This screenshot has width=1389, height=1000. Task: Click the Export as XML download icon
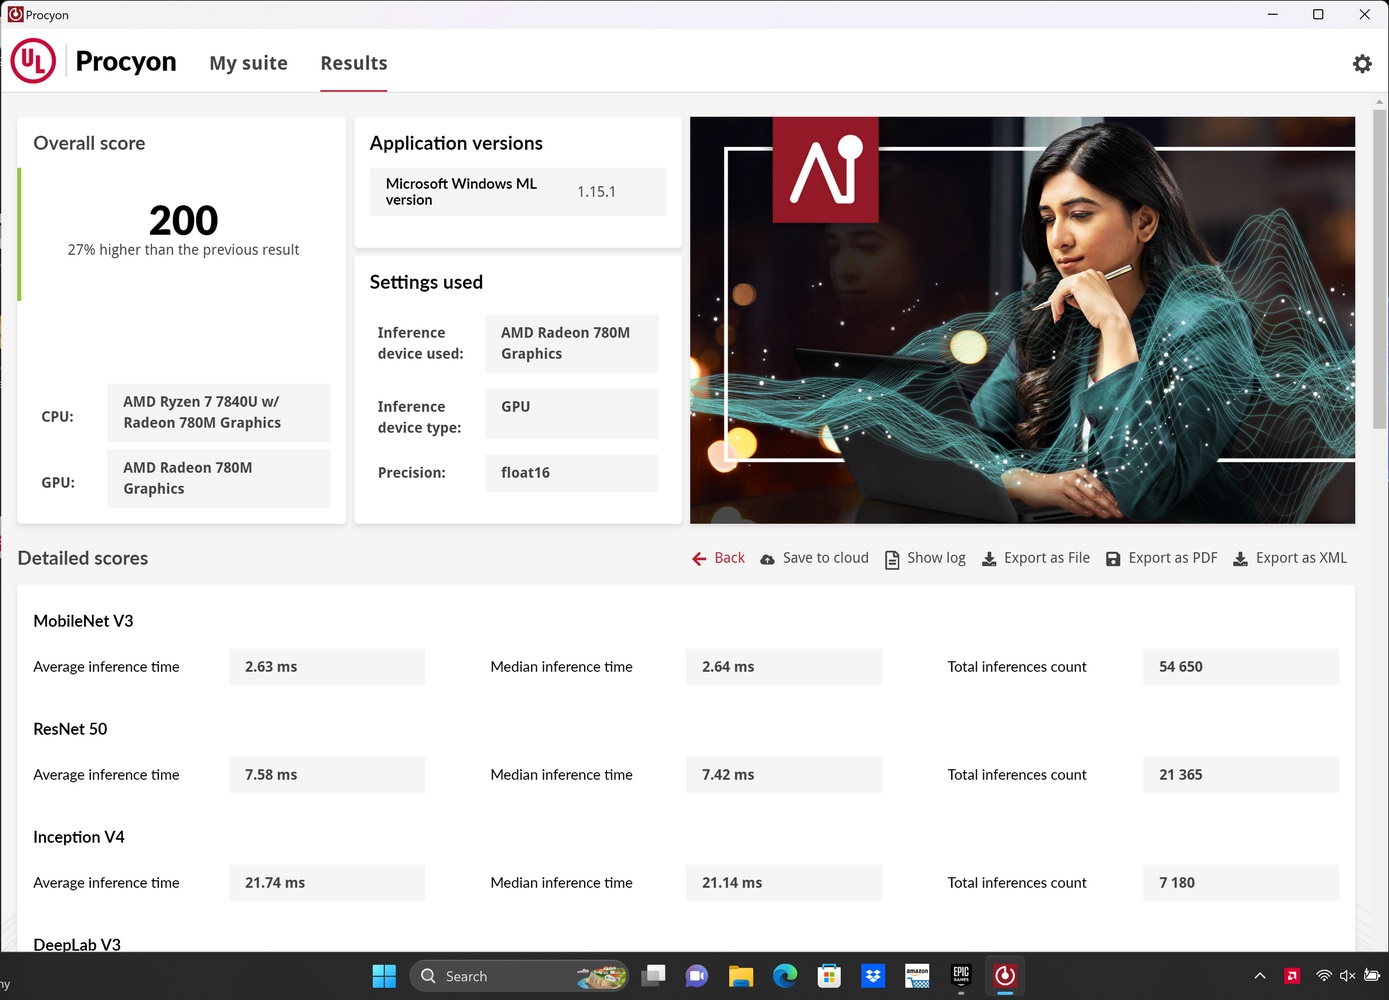(x=1240, y=559)
